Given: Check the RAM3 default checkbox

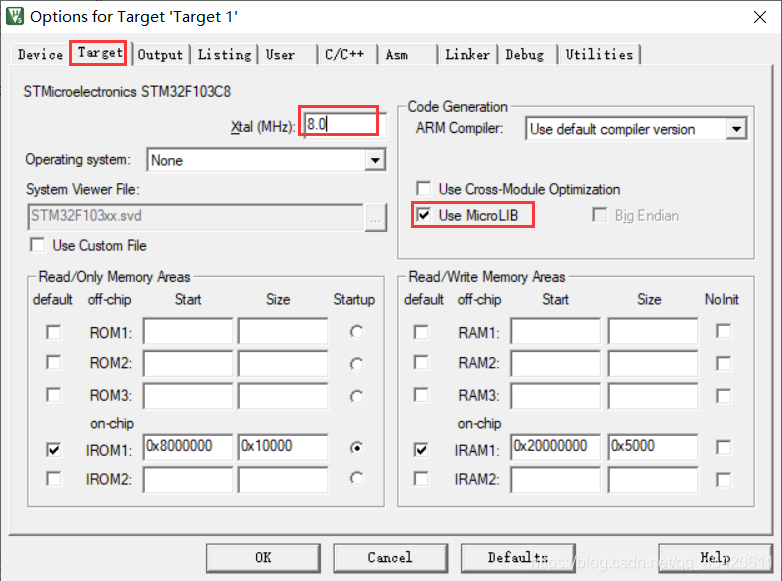Looking at the screenshot, I should tap(421, 395).
